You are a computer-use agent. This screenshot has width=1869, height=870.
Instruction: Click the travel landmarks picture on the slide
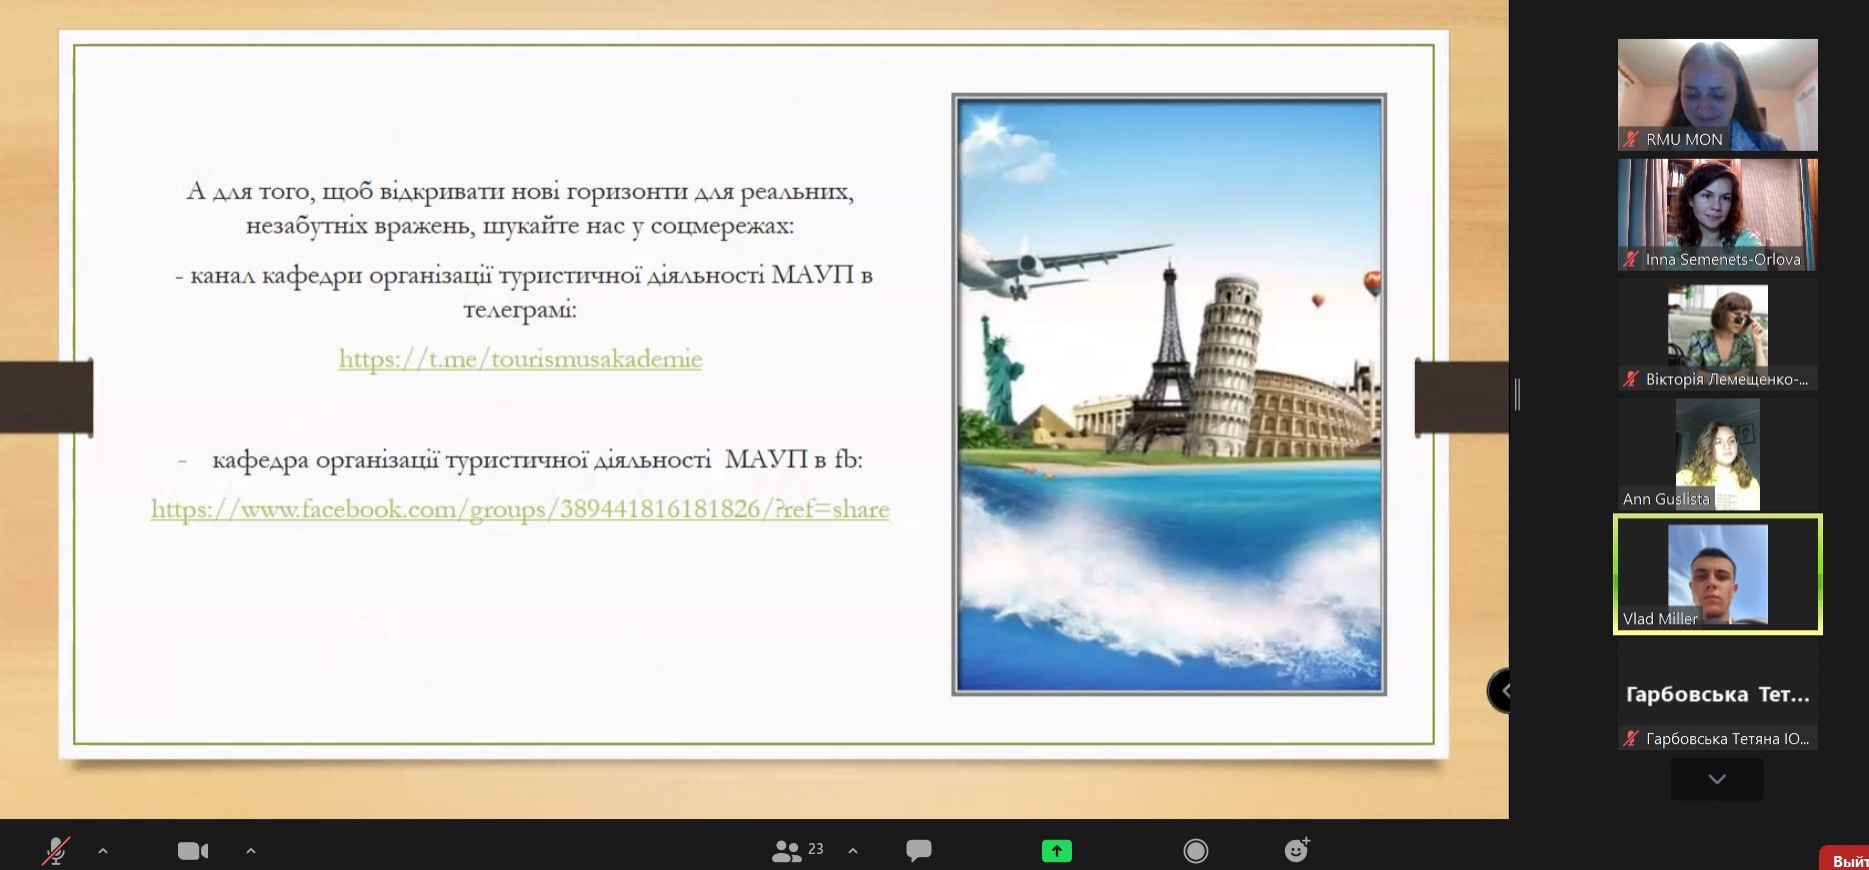coord(1169,394)
